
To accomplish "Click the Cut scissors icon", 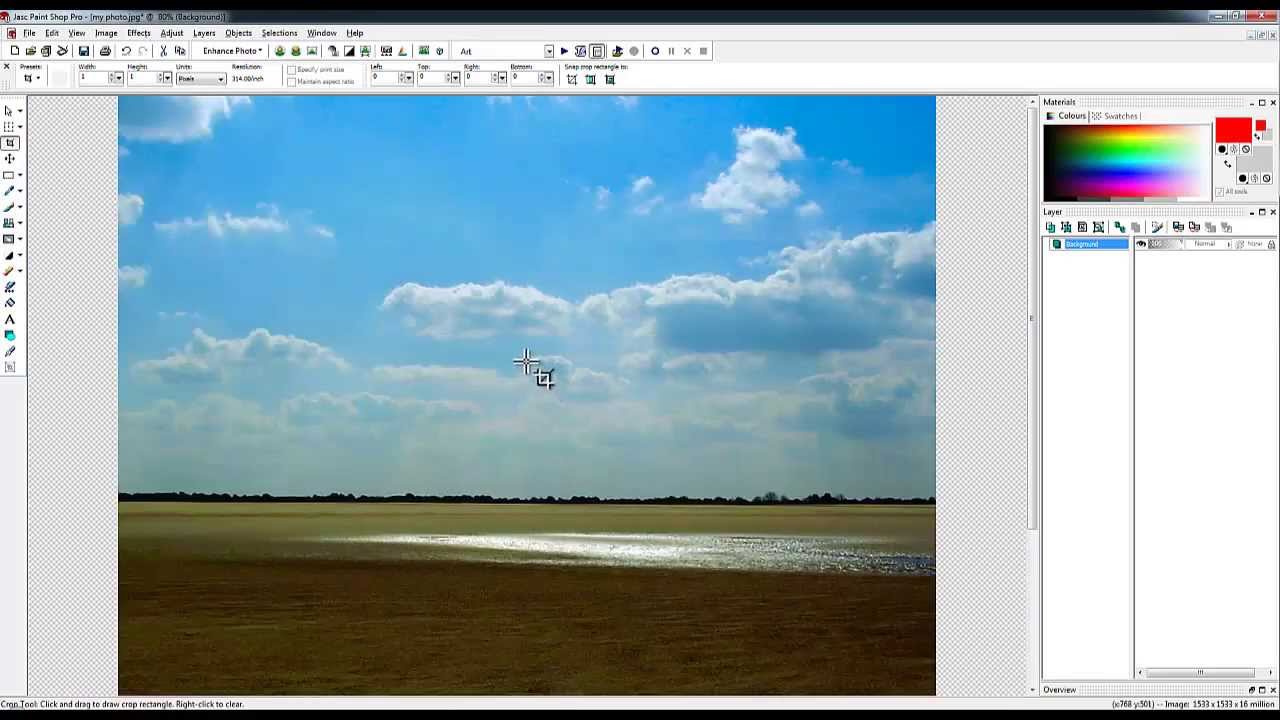I will point(163,51).
